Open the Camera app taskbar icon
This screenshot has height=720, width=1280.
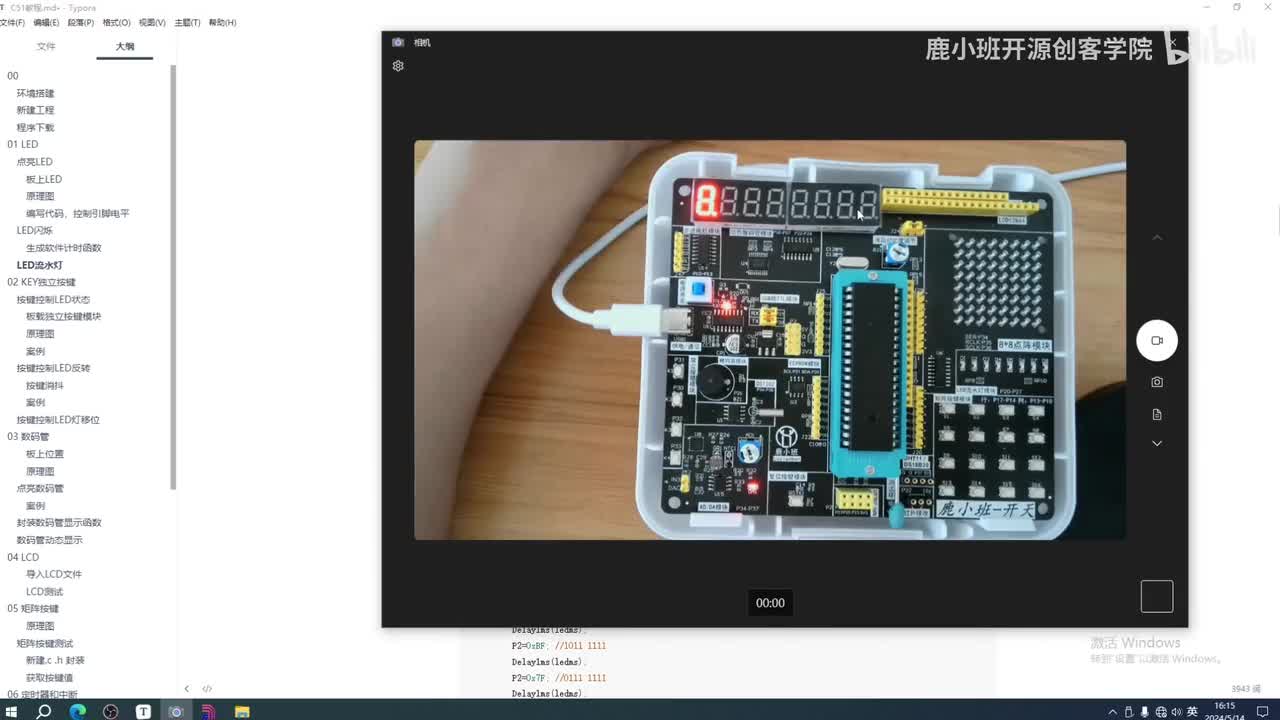tap(176, 711)
